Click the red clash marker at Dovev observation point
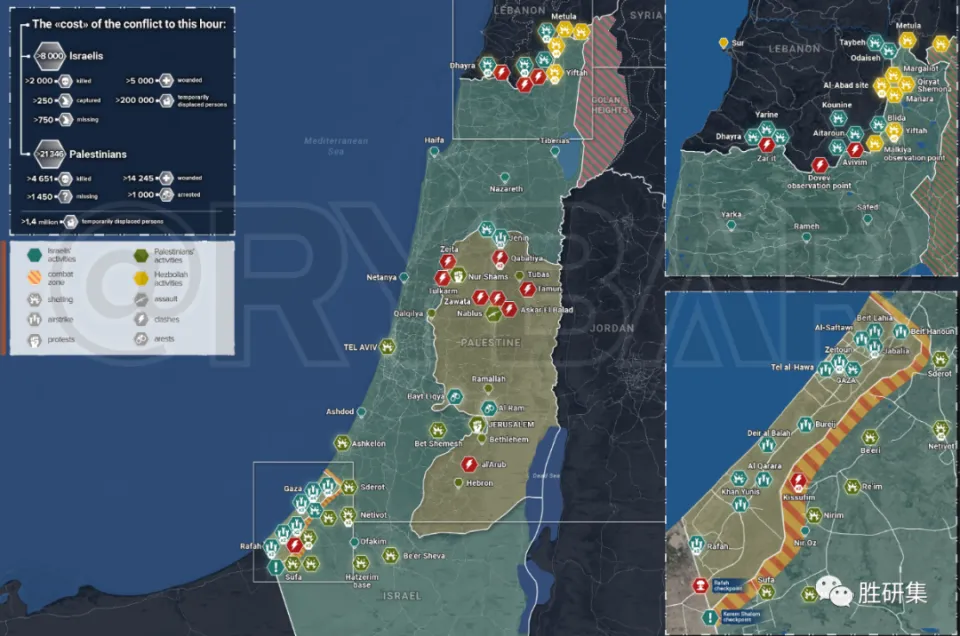 coord(821,165)
